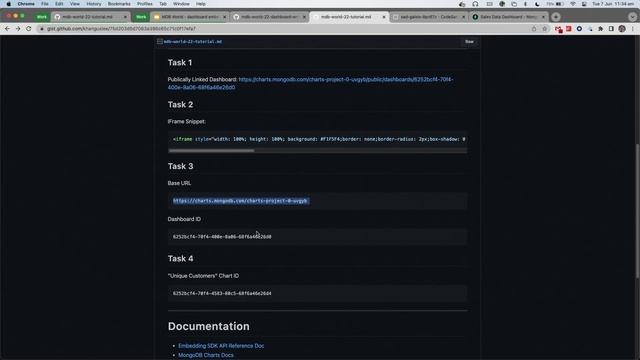Click the page vertical scrollbar

click(637, 211)
